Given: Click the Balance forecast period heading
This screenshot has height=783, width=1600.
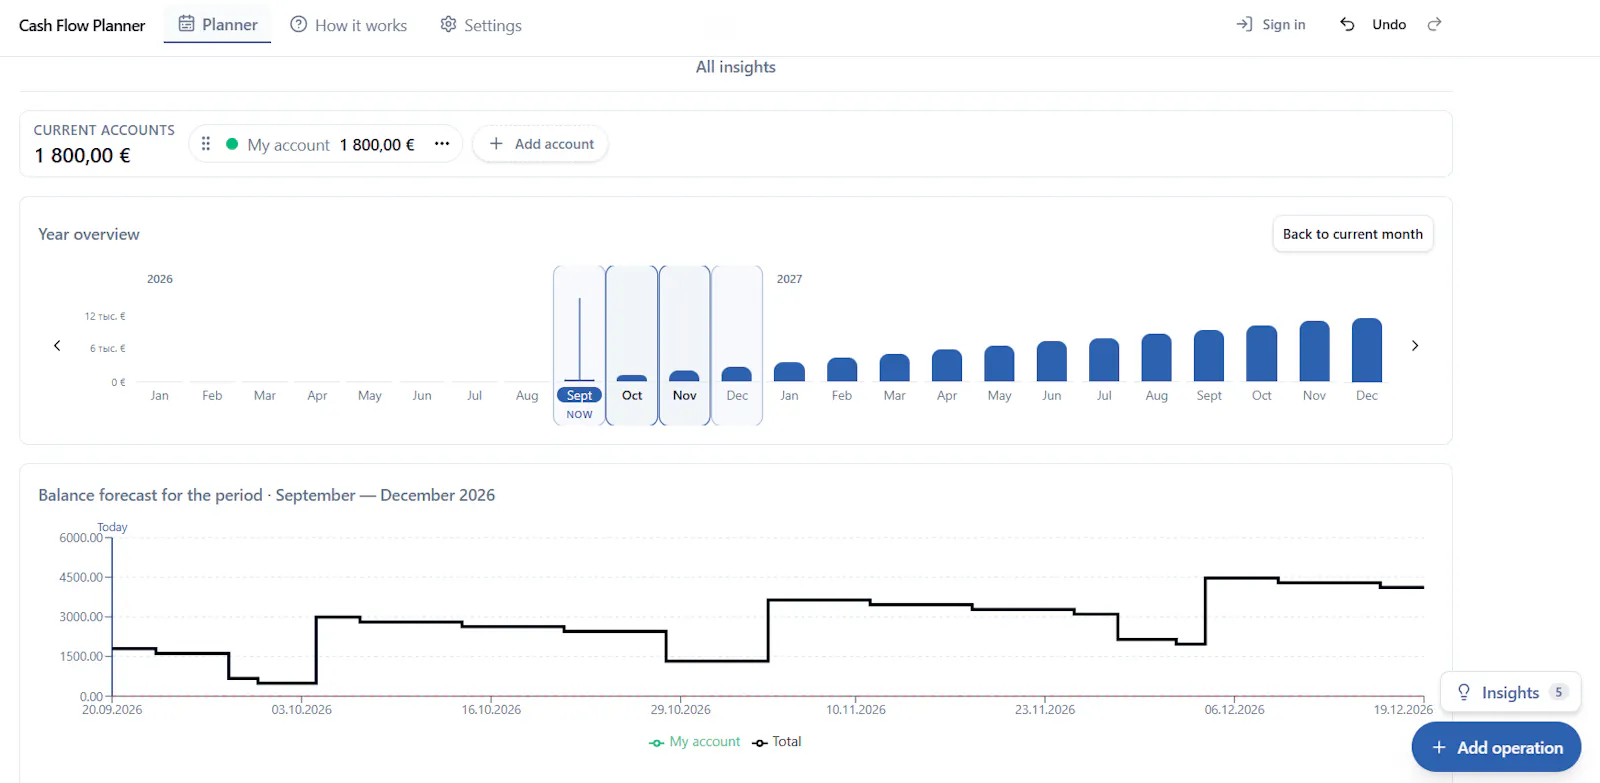Looking at the screenshot, I should (x=266, y=495).
